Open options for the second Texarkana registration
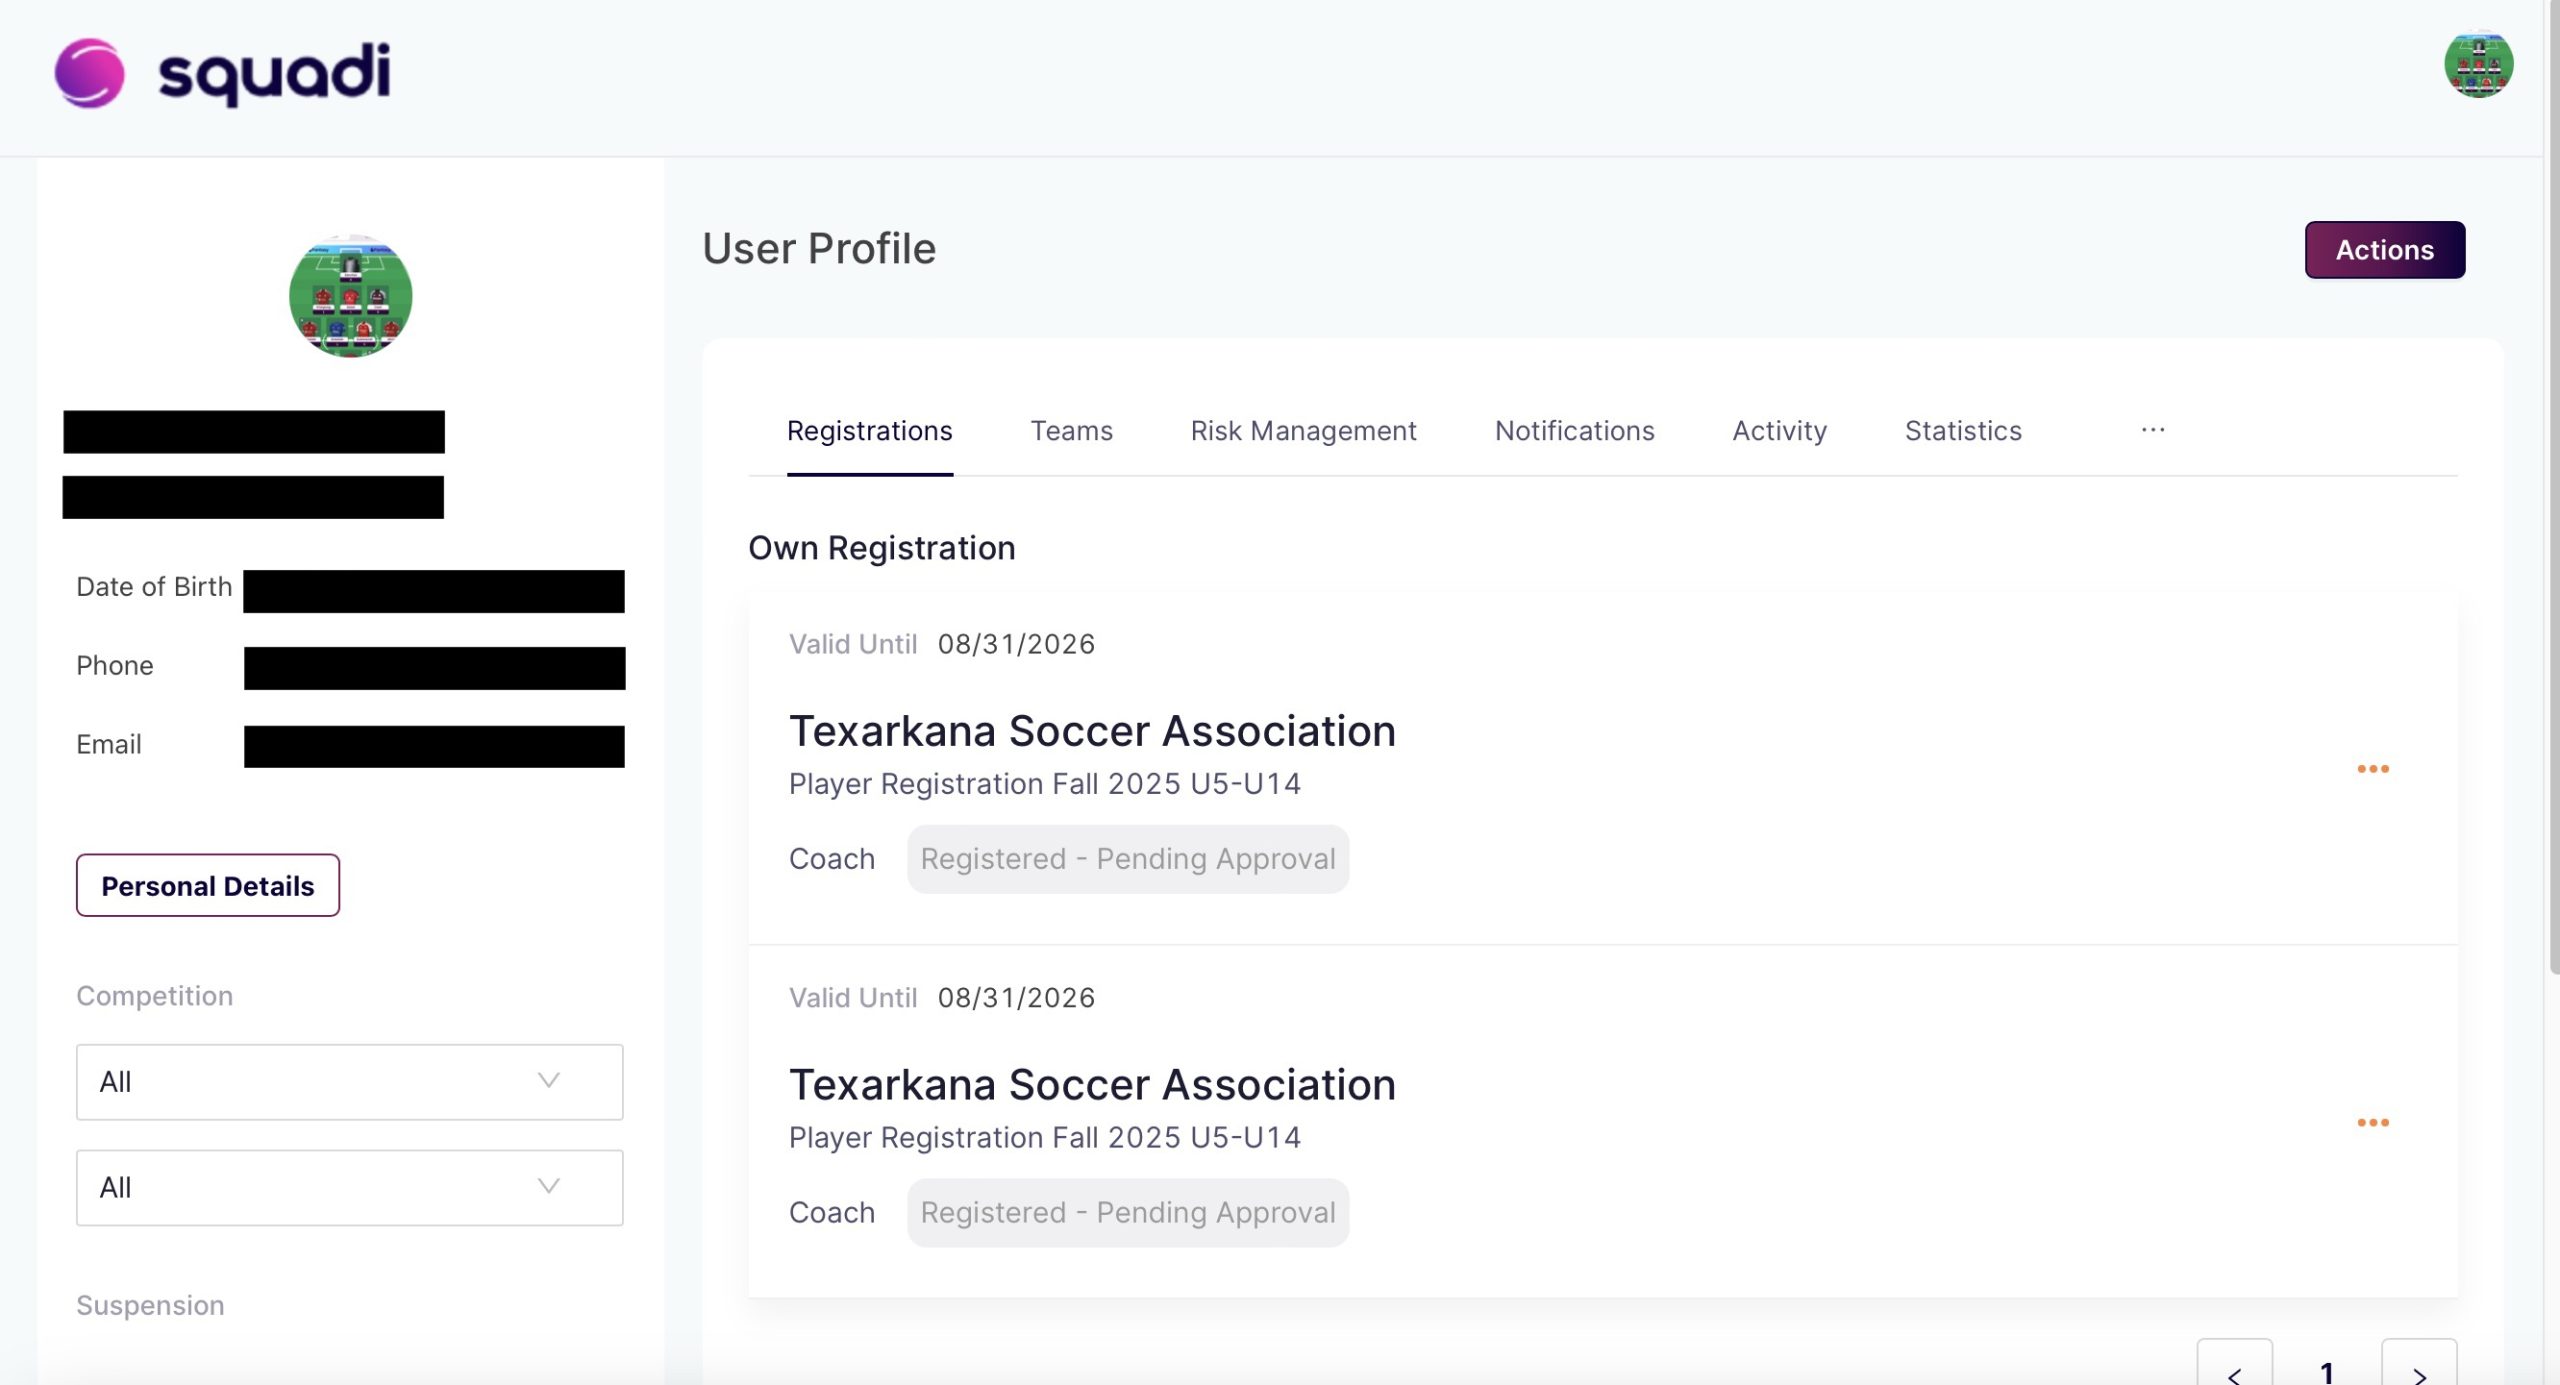The height and width of the screenshot is (1385, 2560). point(2372,1122)
